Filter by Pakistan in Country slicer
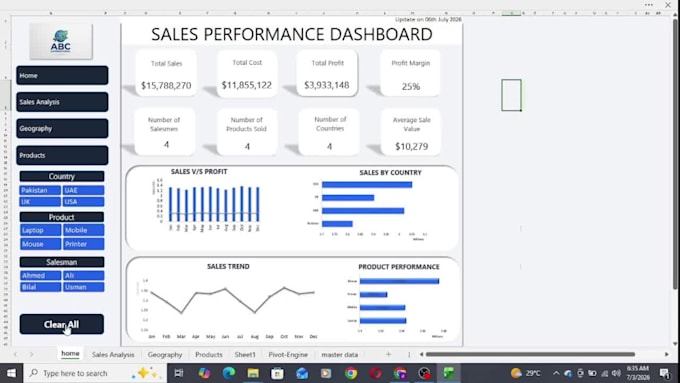Screen dimensions: 680x383 click(40, 190)
